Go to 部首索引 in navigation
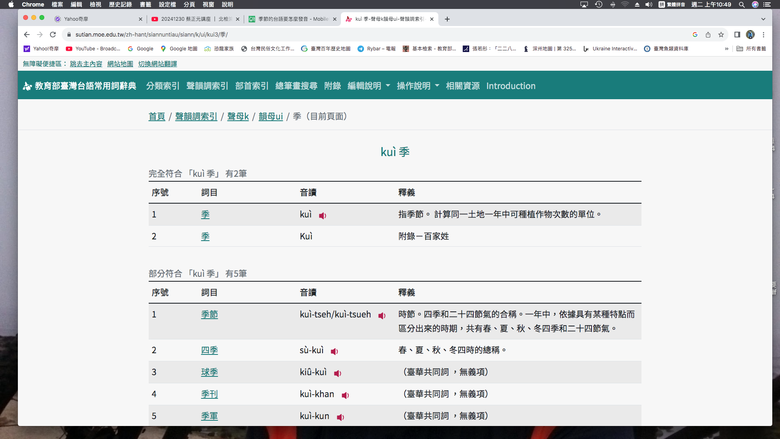The height and width of the screenshot is (439, 780). pos(252,86)
